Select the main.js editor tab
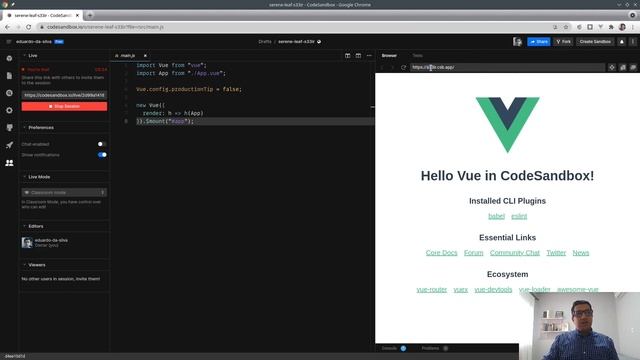The image size is (640, 360). (127, 56)
